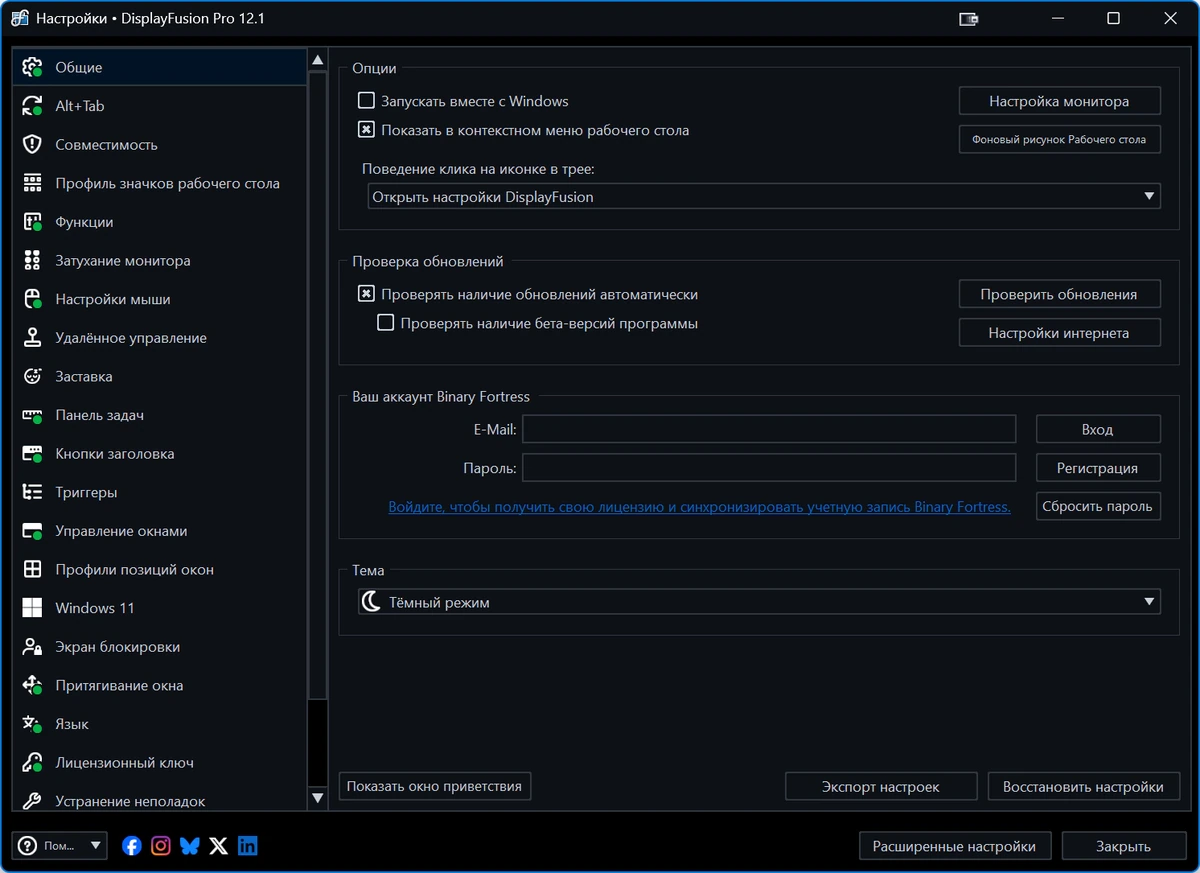
Task: Go to the Триггеры section
Action: [x=160, y=492]
